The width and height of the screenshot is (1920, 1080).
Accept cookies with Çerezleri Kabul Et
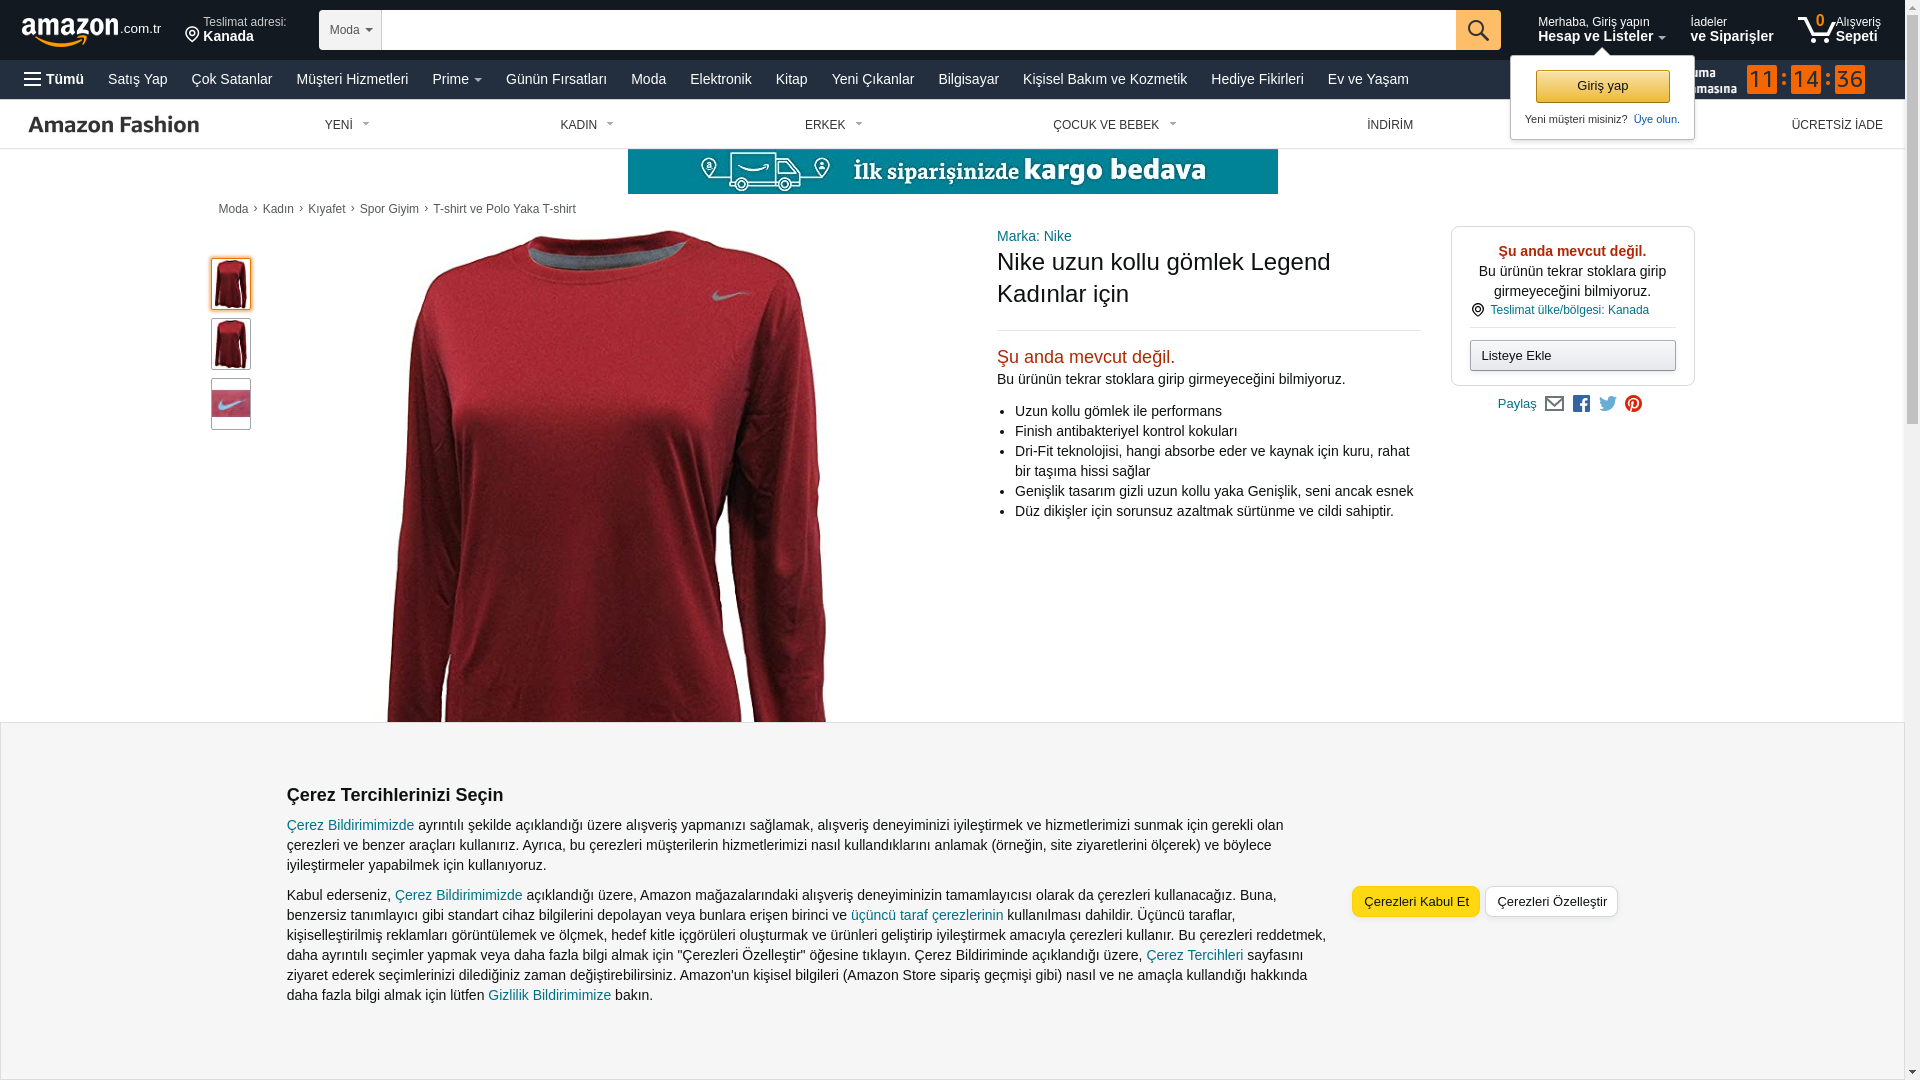pyautogui.click(x=1415, y=902)
